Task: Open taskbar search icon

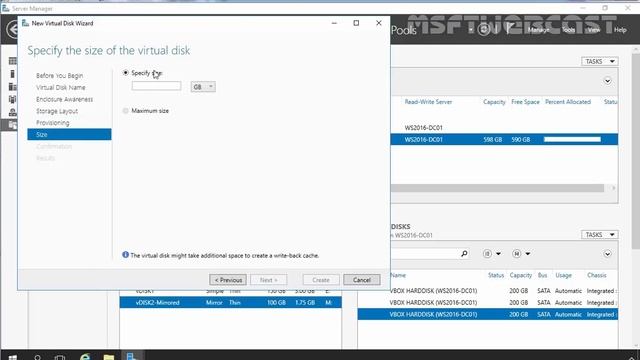Action: pyautogui.click(x=37, y=357)
